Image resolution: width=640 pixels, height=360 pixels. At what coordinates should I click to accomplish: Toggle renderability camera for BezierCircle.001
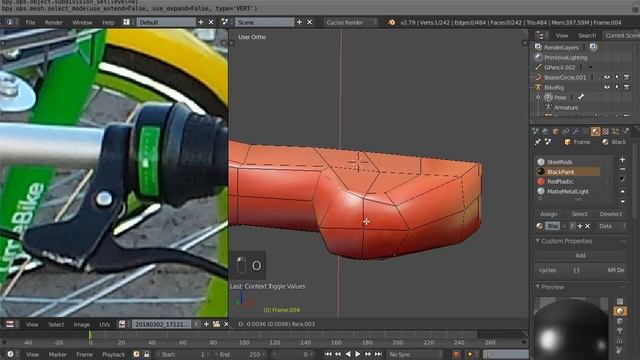point(627,77)
